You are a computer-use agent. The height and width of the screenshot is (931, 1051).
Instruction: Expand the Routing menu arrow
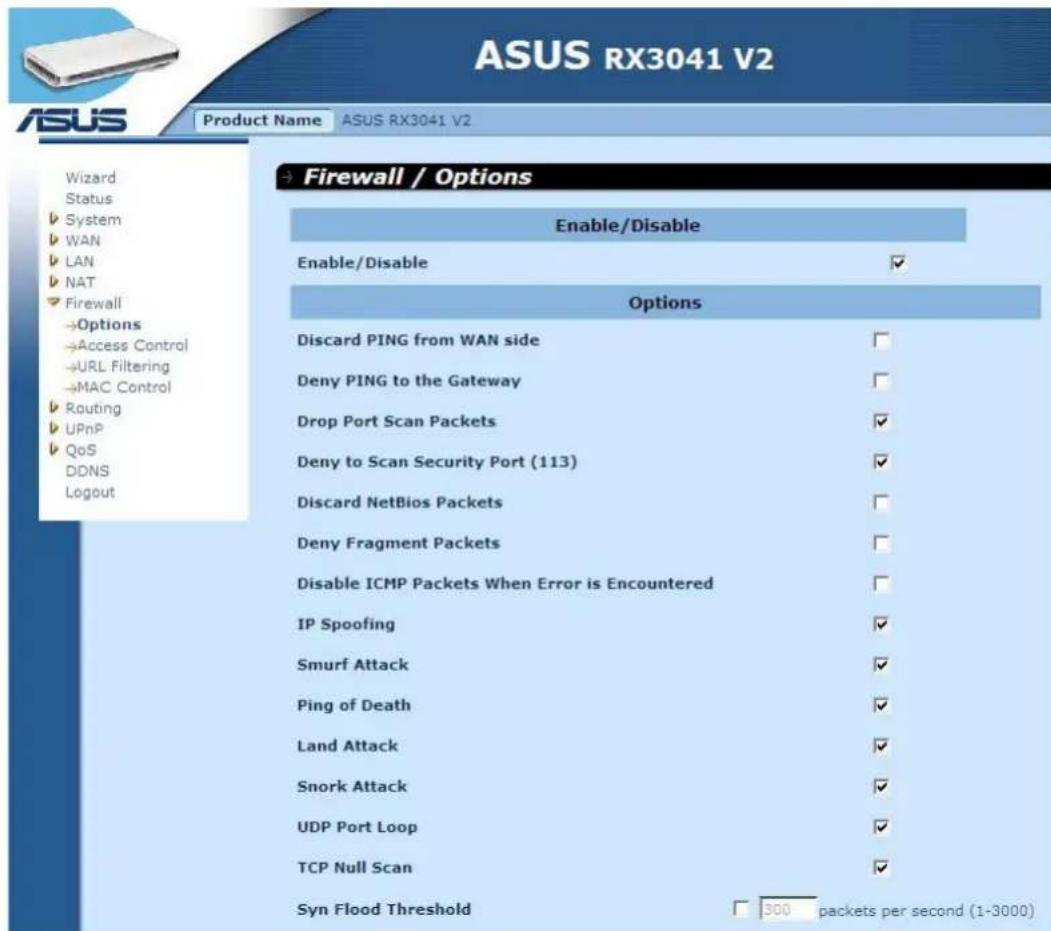click(54, 408)
